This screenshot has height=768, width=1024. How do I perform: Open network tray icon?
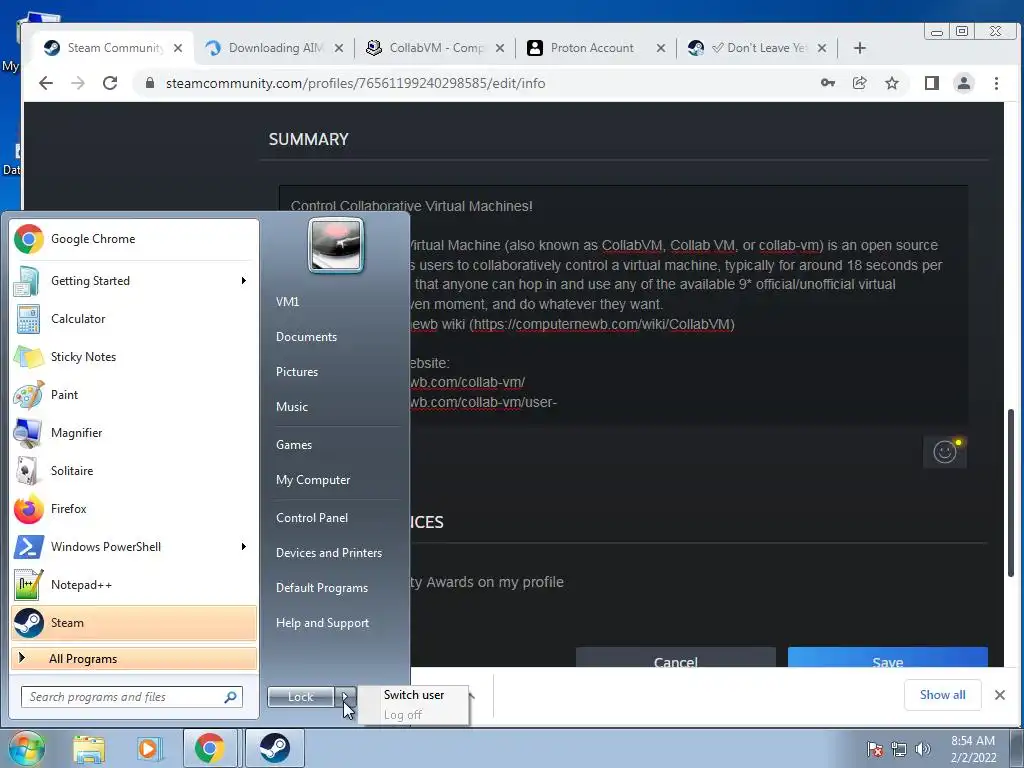(x=899, y=749)
